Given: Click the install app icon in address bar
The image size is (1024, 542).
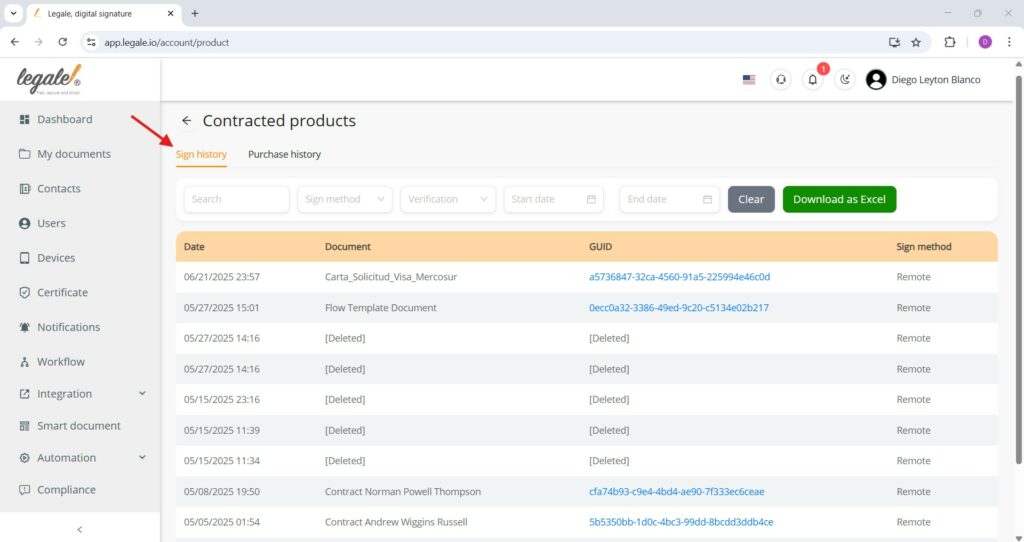Looking at the screenshot, I should pos(894,42).
